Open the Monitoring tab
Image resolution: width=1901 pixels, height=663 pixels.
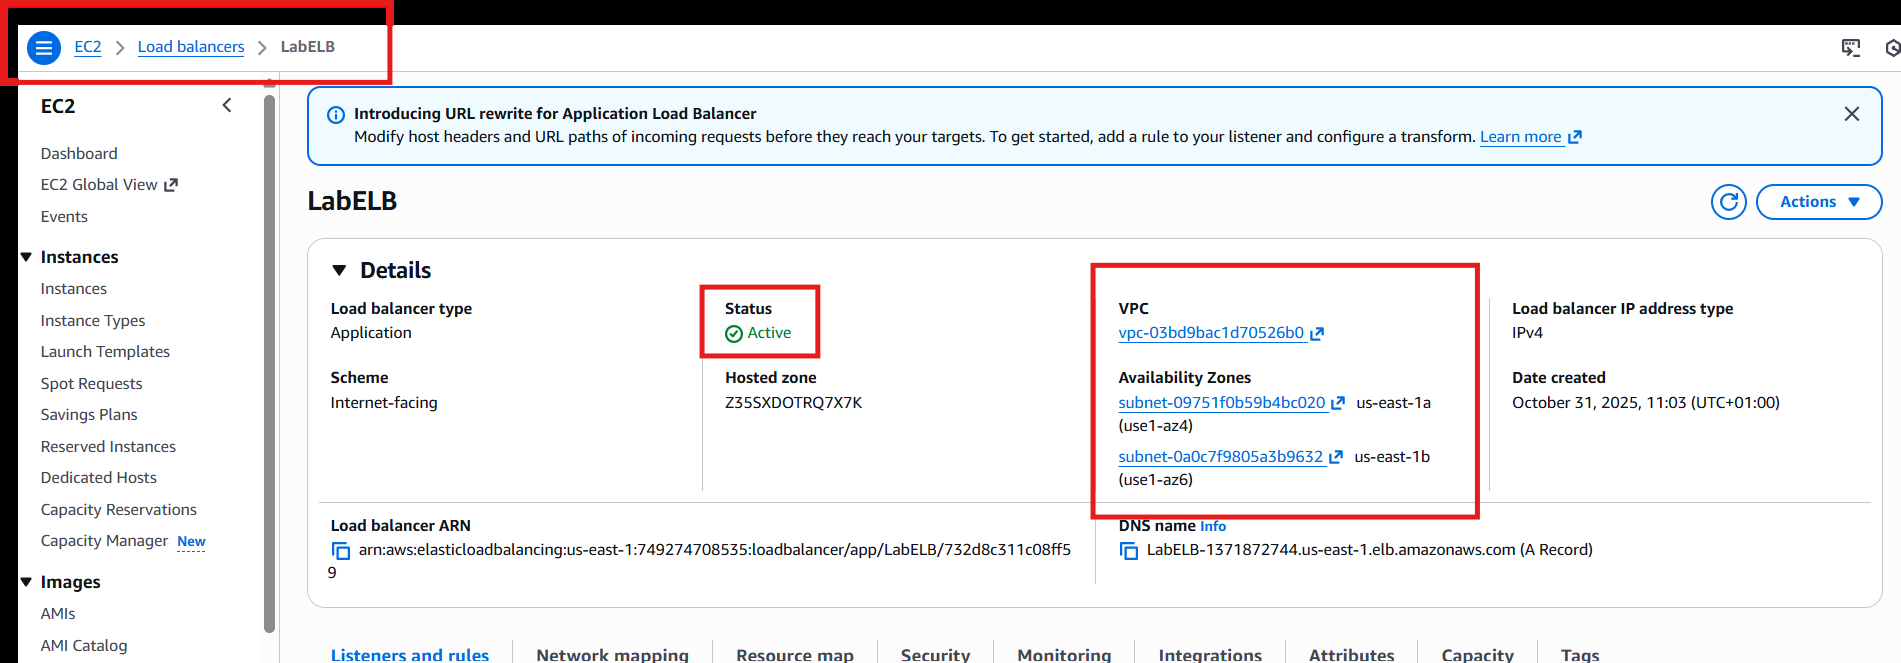coord(1064,654)
